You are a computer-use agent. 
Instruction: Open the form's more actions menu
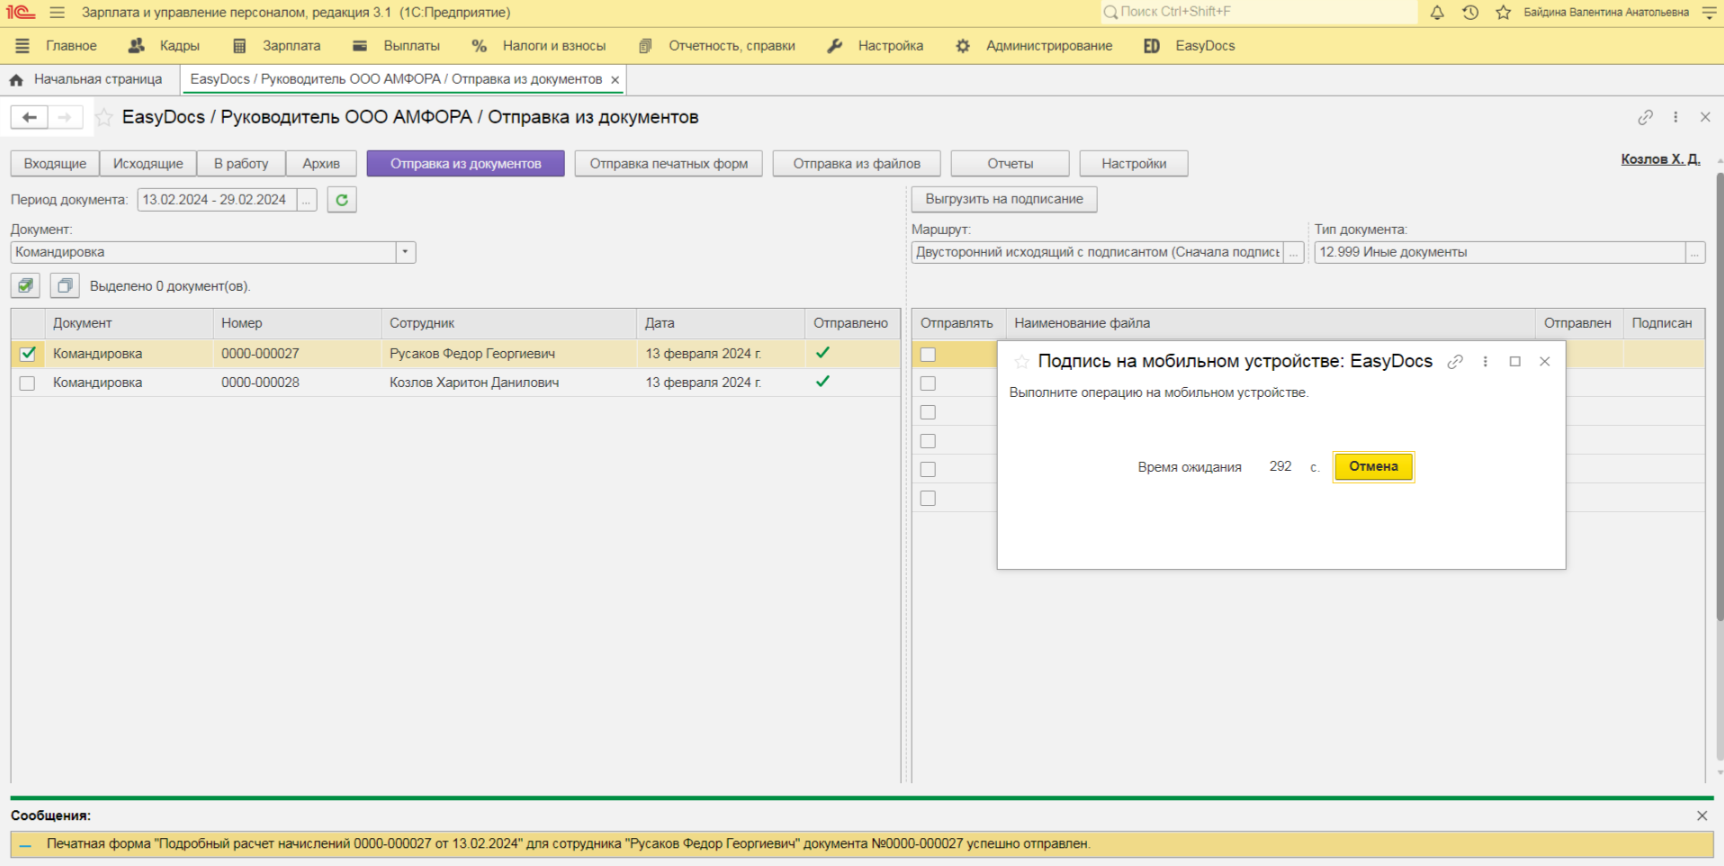(x=1676, y=117)
